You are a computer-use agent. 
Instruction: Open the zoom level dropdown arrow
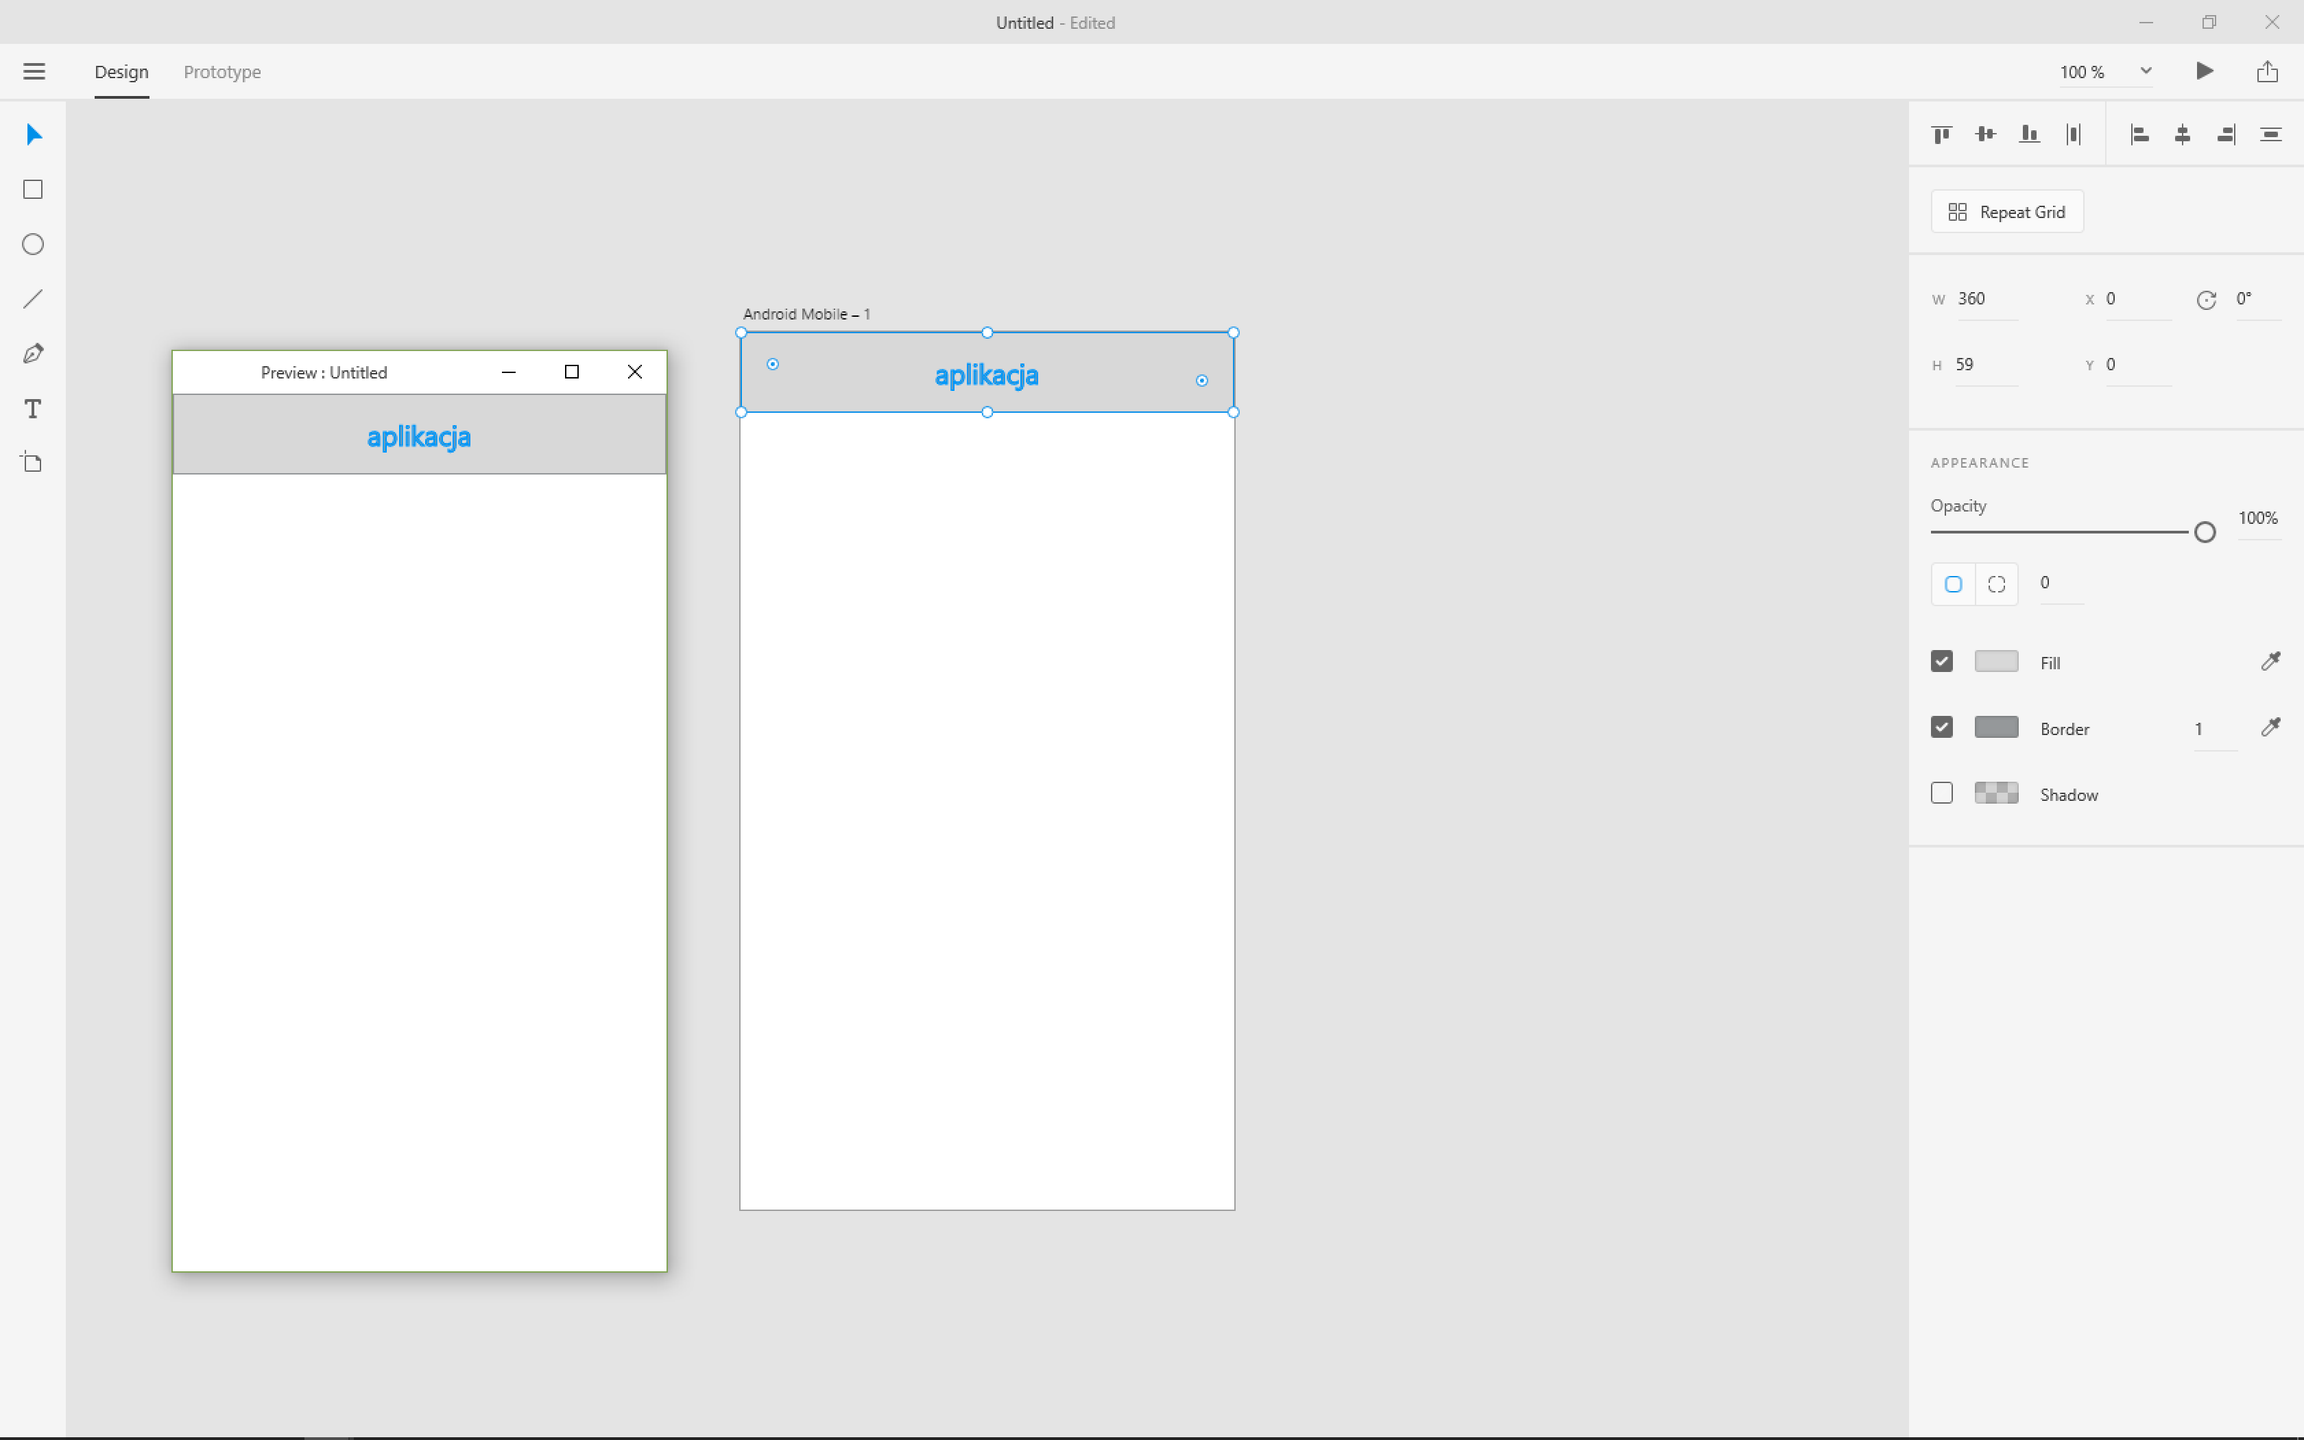2146,71
